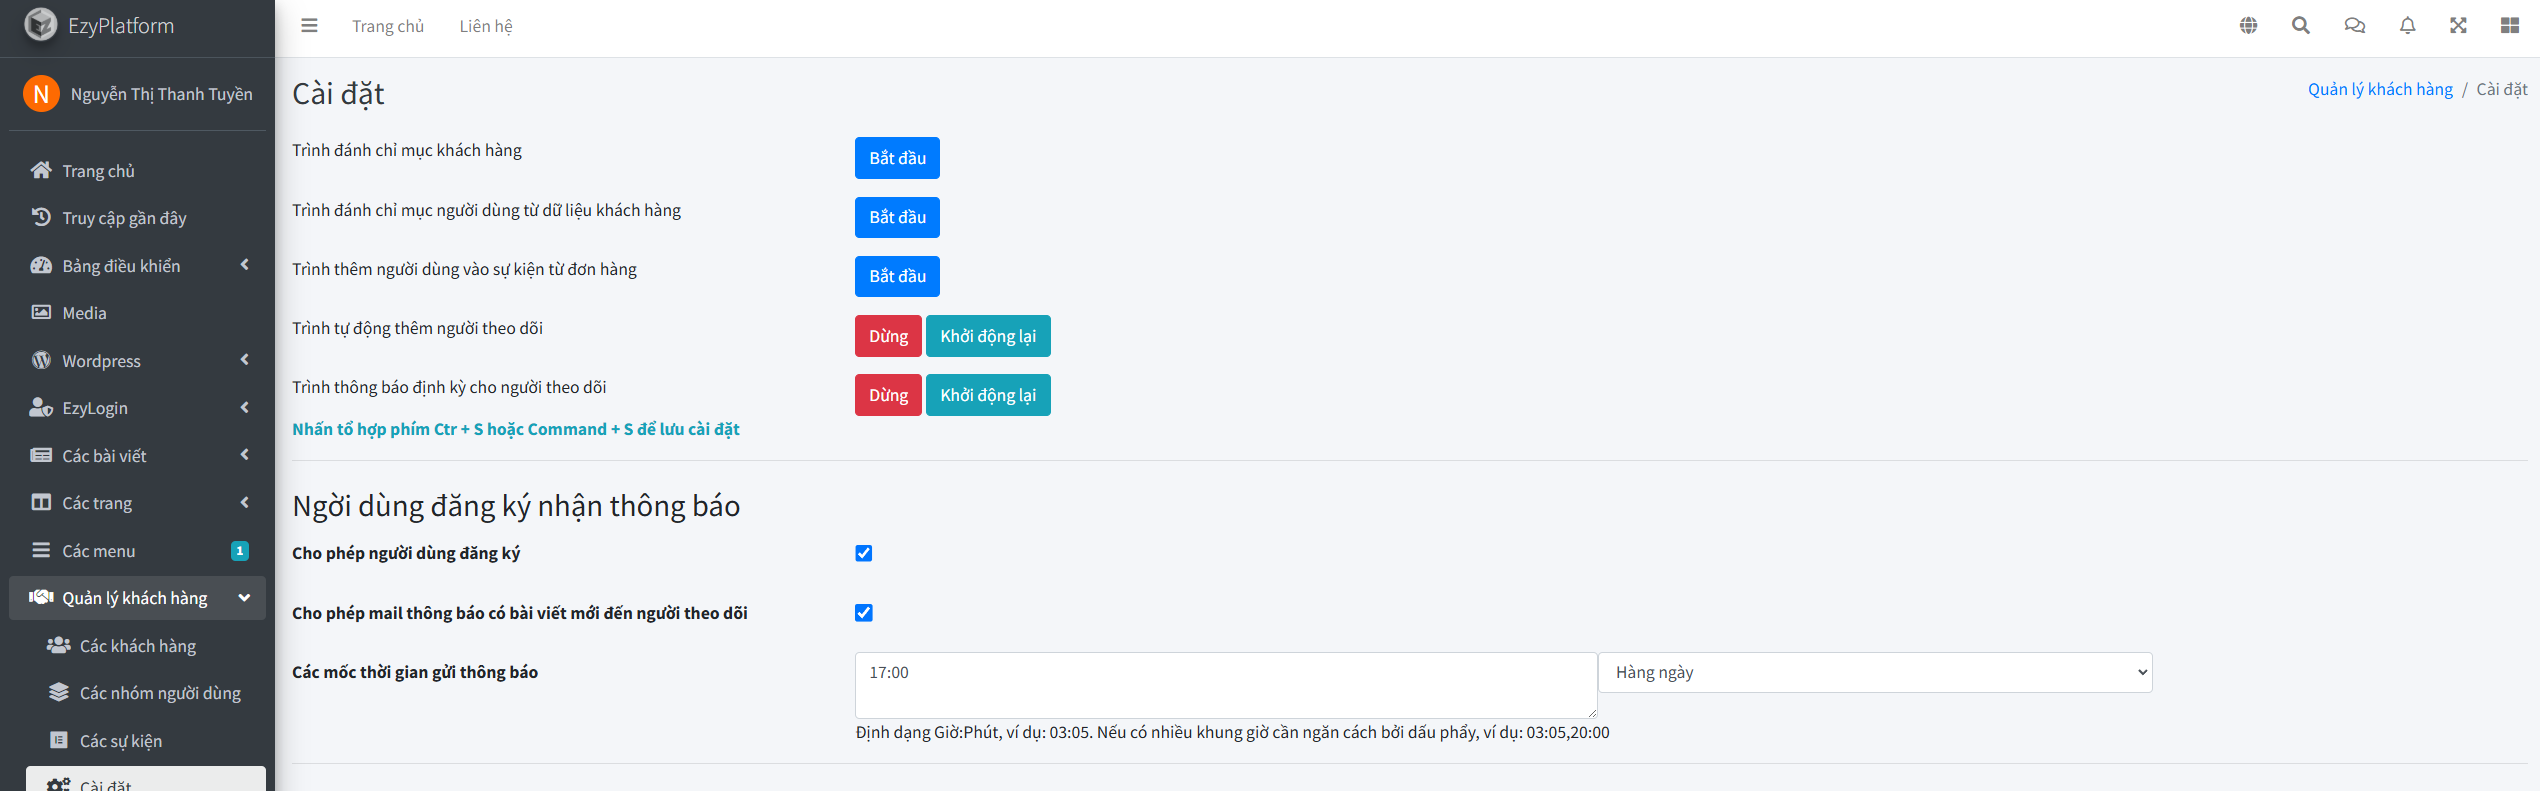Click the Các menu badge showing 1
Viewport: 2540px width, 791px height.
[x=240, y=551]
